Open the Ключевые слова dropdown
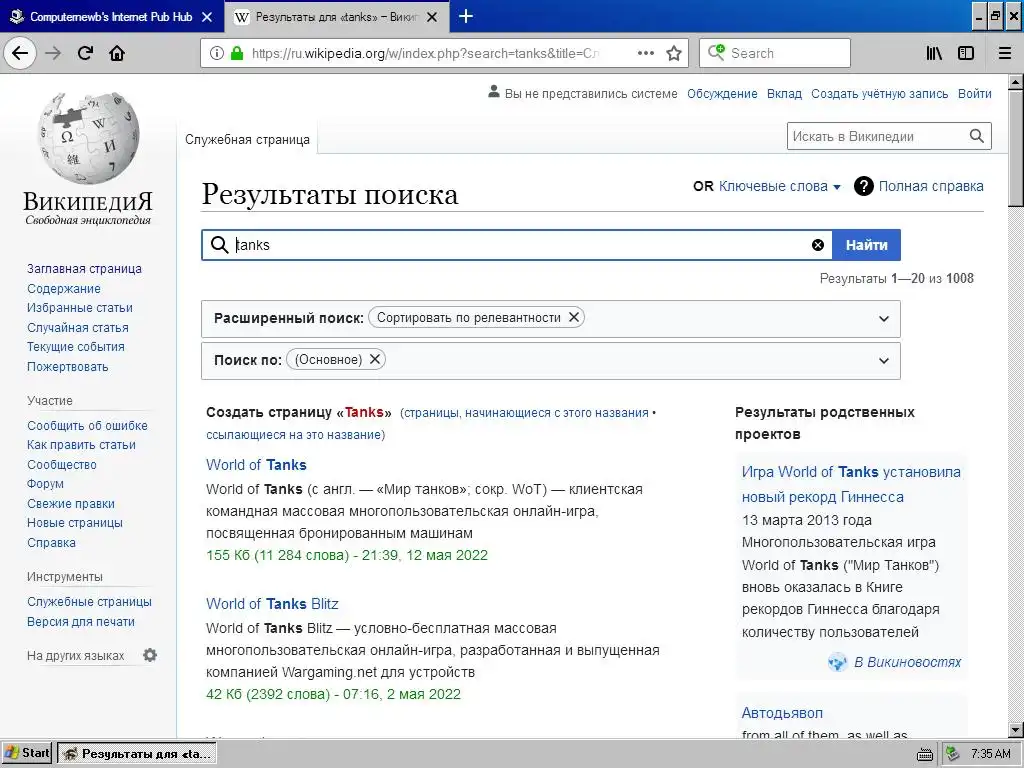 (780, 186)
